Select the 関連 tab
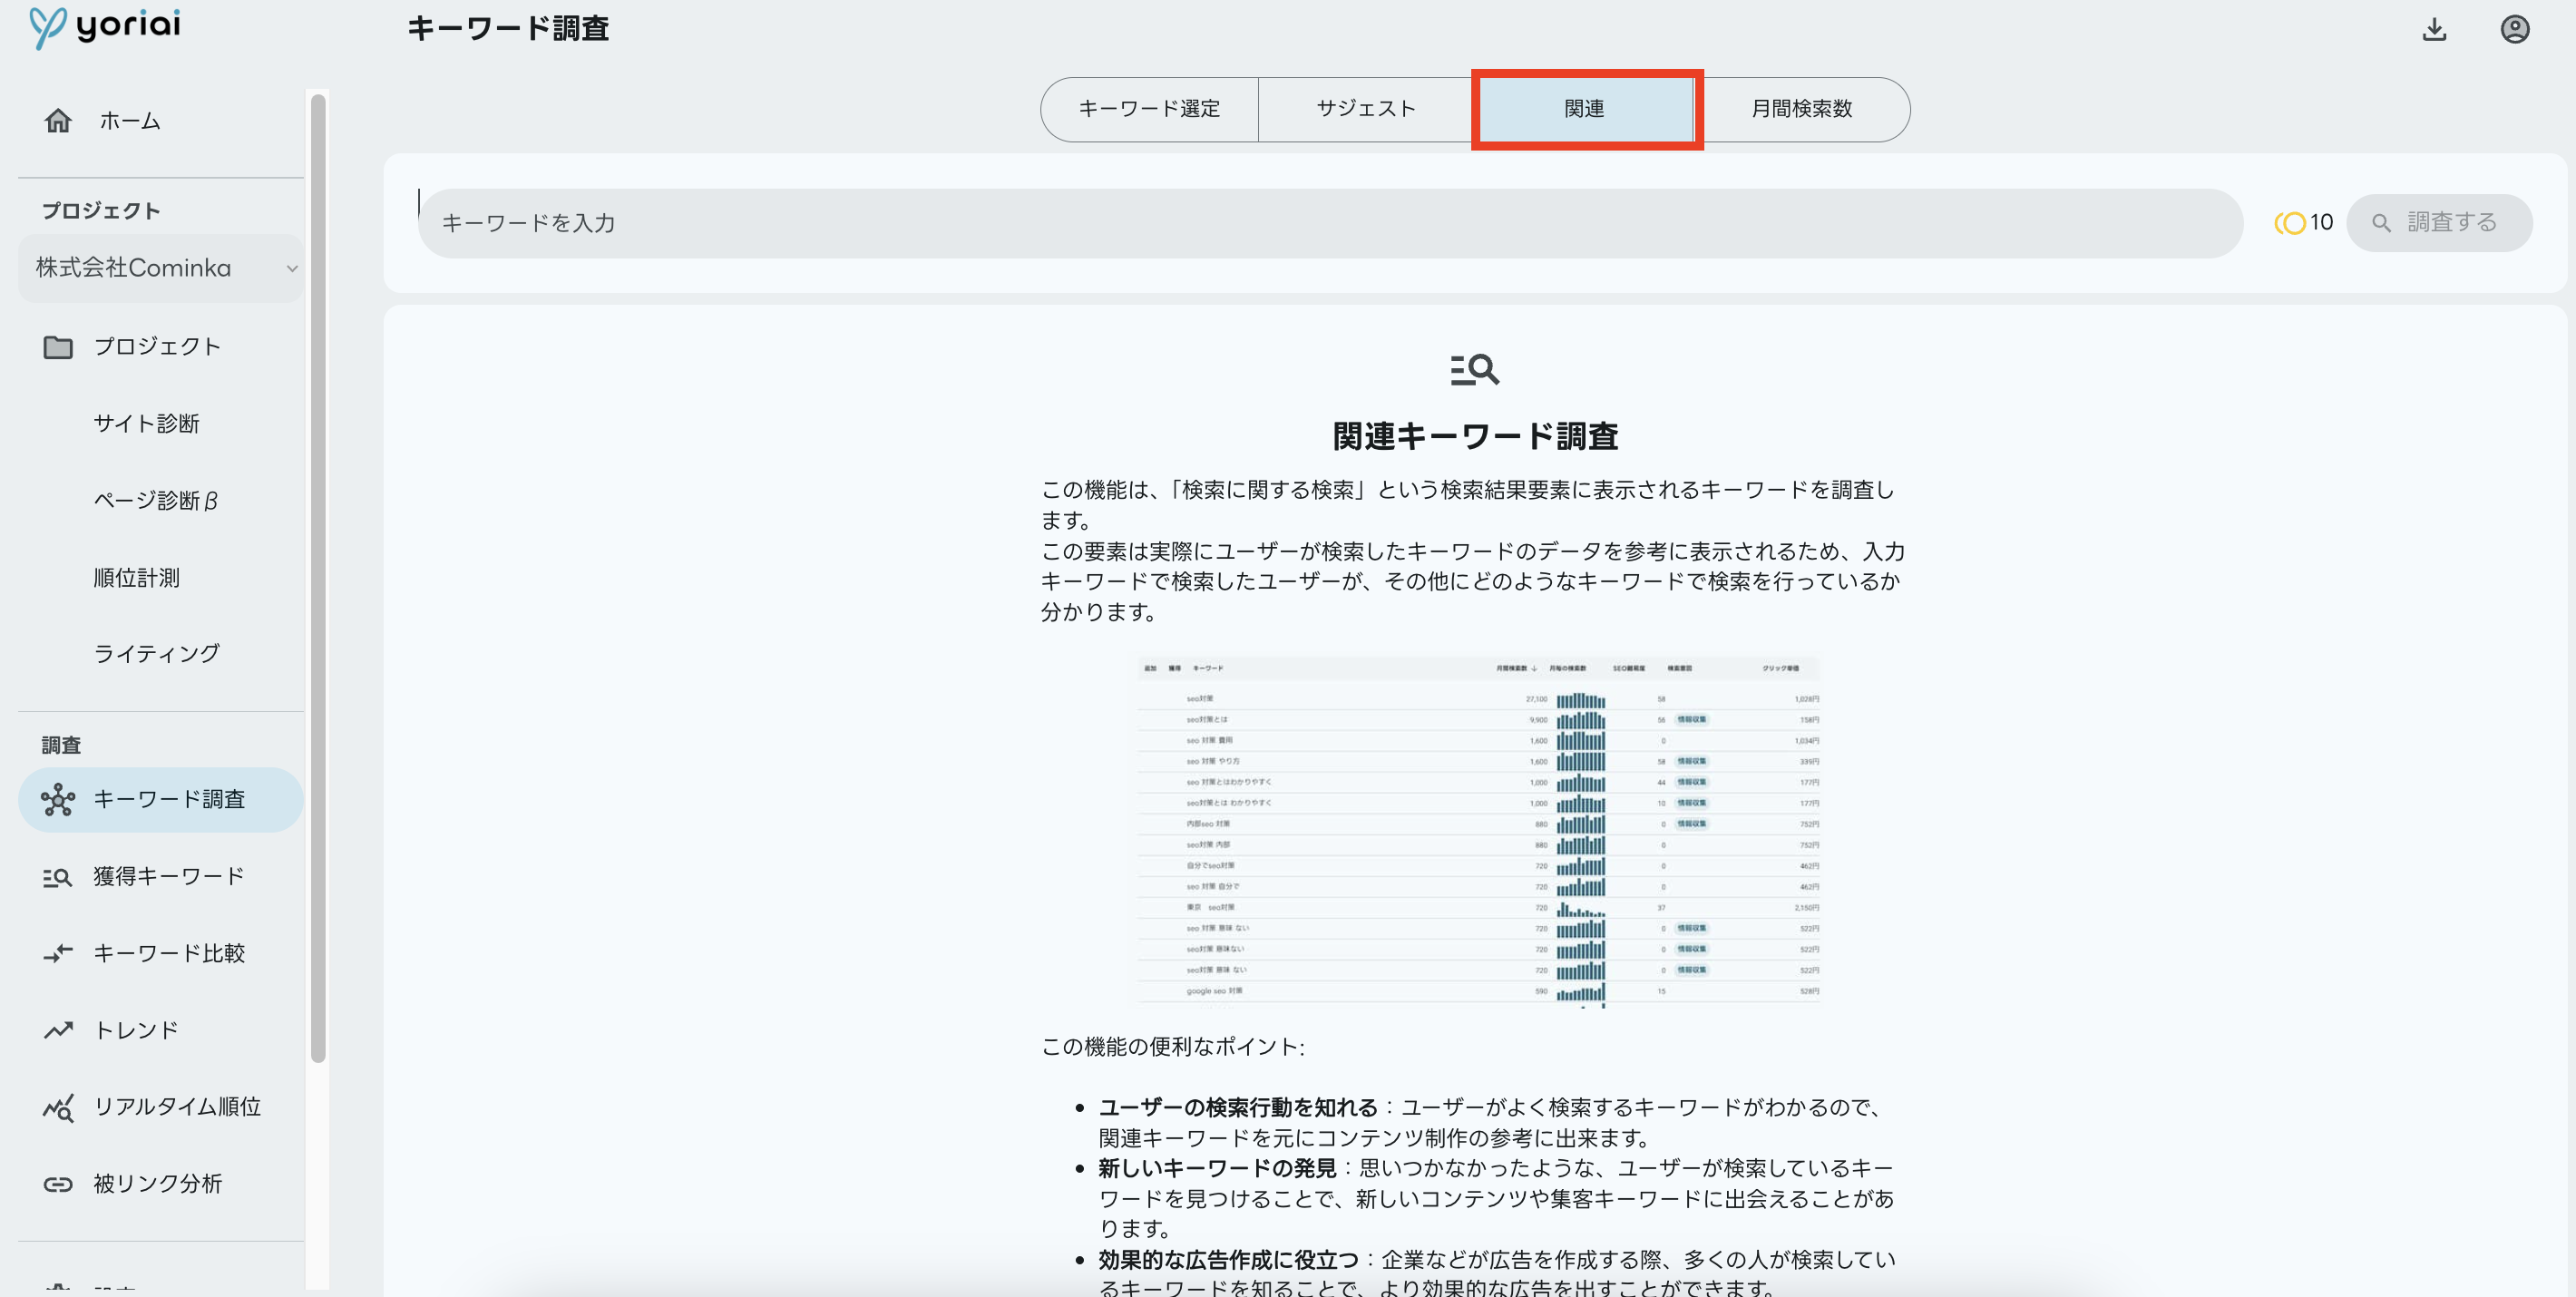 point(1582,108)
